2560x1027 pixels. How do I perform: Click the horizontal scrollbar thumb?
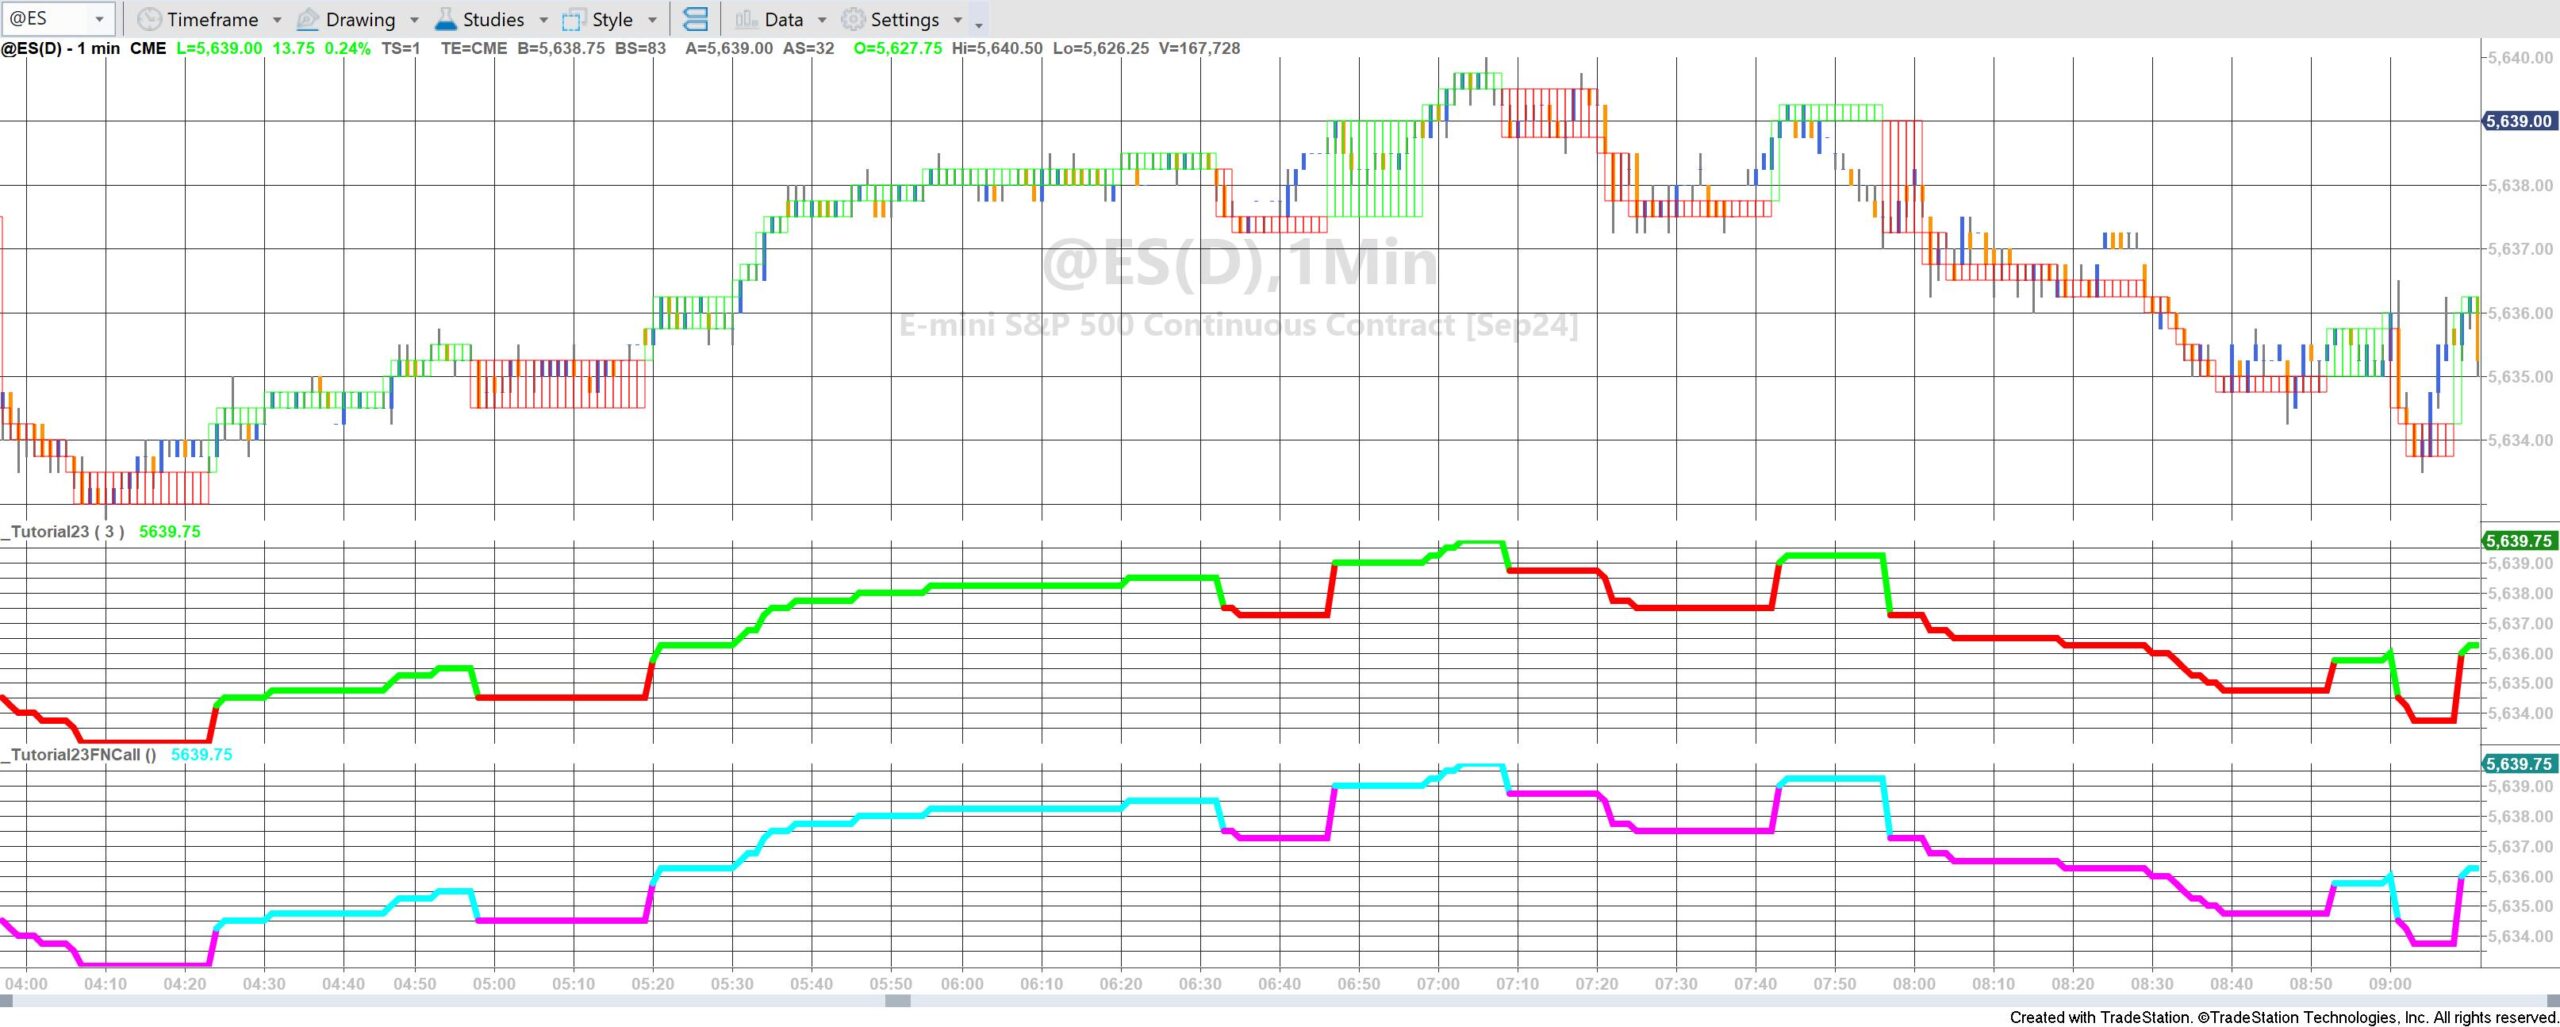pyautogui.click(x=898, y=1000)
